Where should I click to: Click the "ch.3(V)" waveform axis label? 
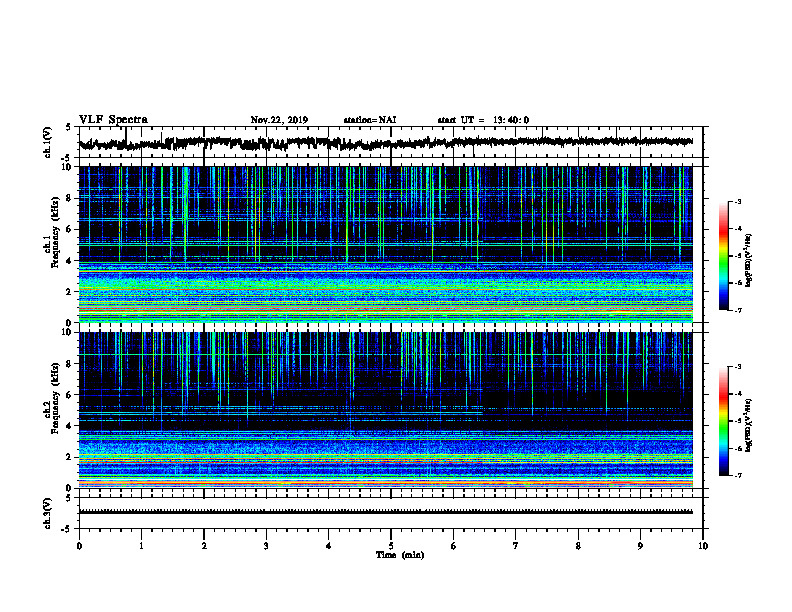[x=48, y=513]
